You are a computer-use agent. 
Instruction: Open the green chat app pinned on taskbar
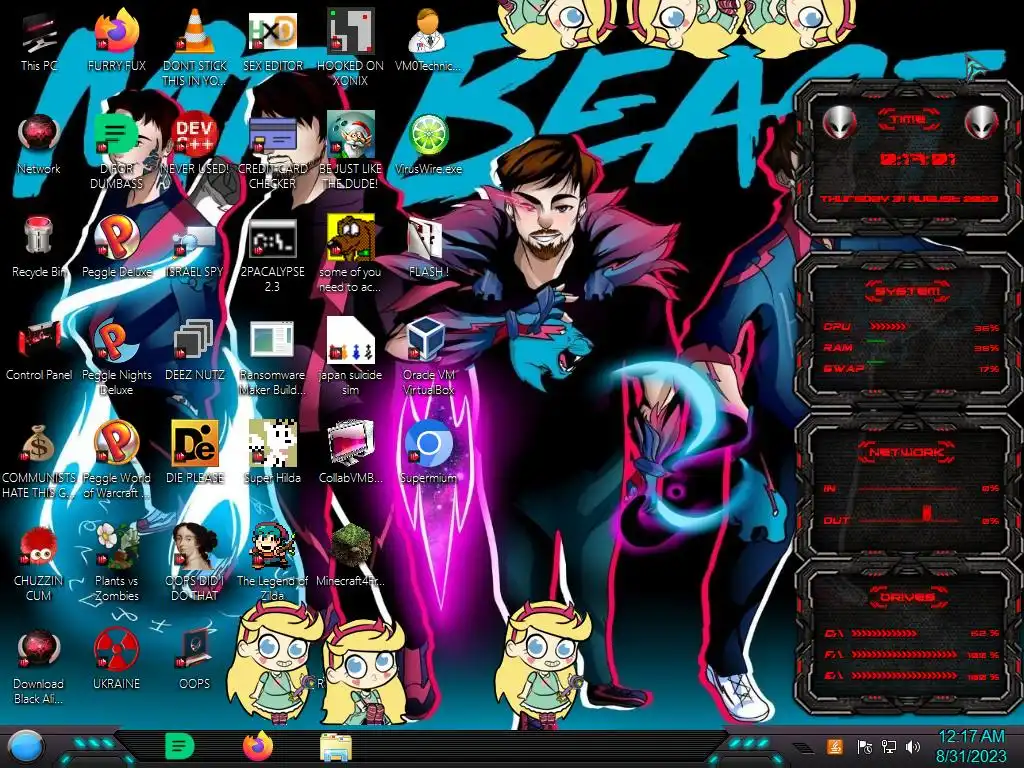(180, 746)
